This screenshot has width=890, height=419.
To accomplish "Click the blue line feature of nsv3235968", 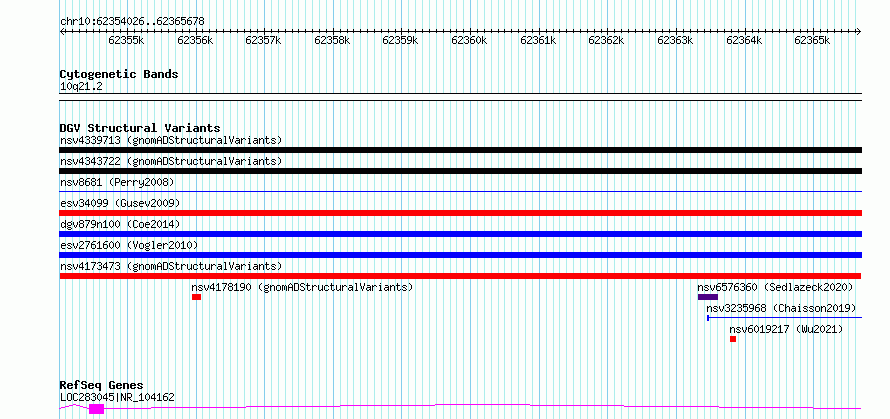I will 784,318.
